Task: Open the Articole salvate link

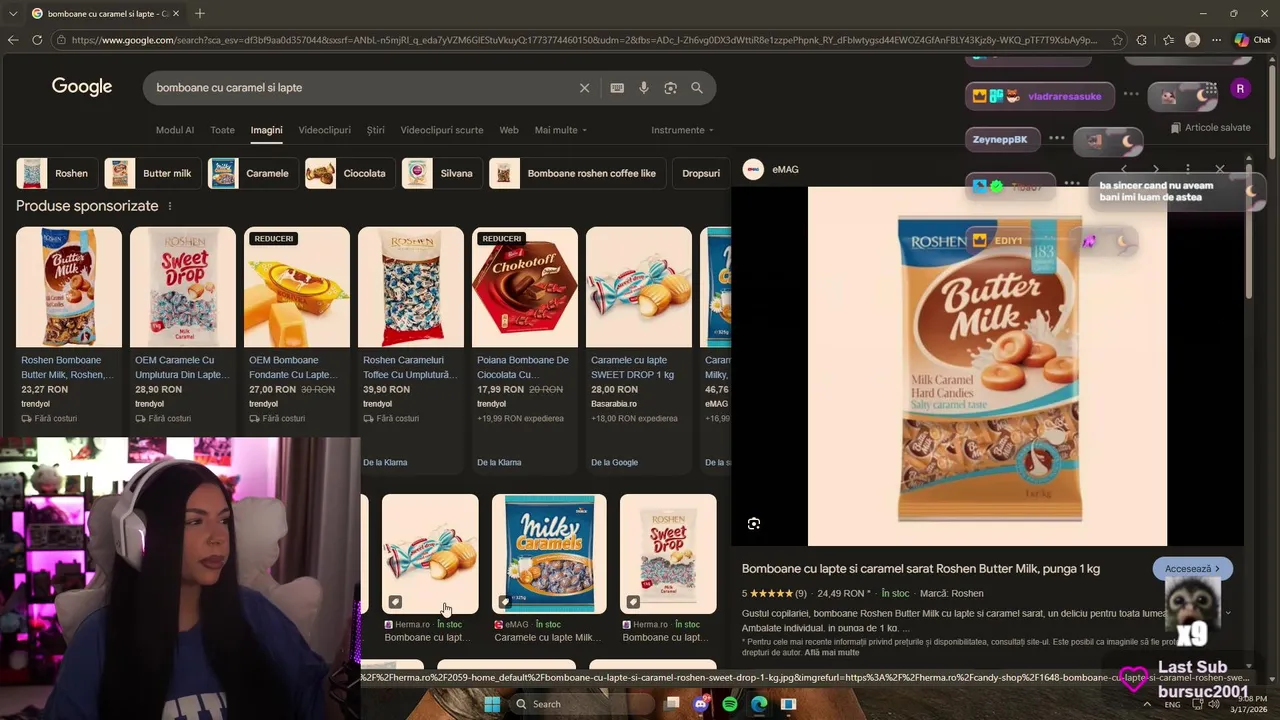Action: pos(1210,128)
